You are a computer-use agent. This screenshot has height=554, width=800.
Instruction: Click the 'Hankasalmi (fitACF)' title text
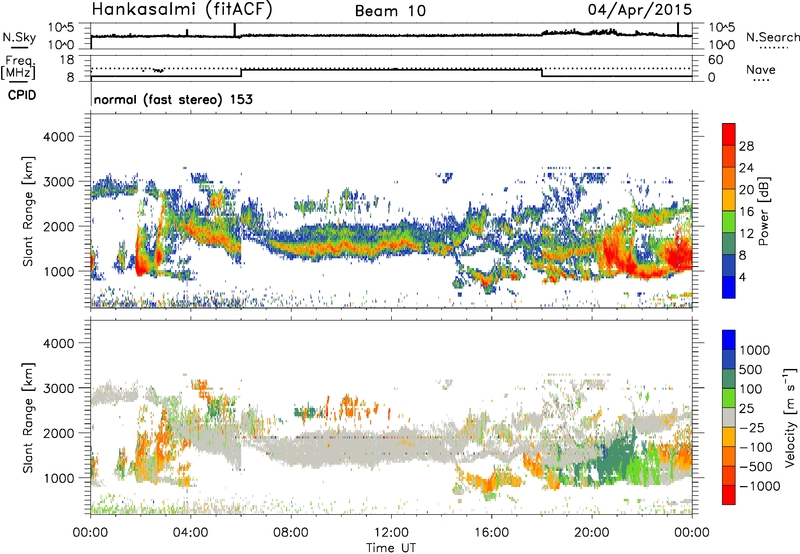pyautogui.click(x=182, y=9)
